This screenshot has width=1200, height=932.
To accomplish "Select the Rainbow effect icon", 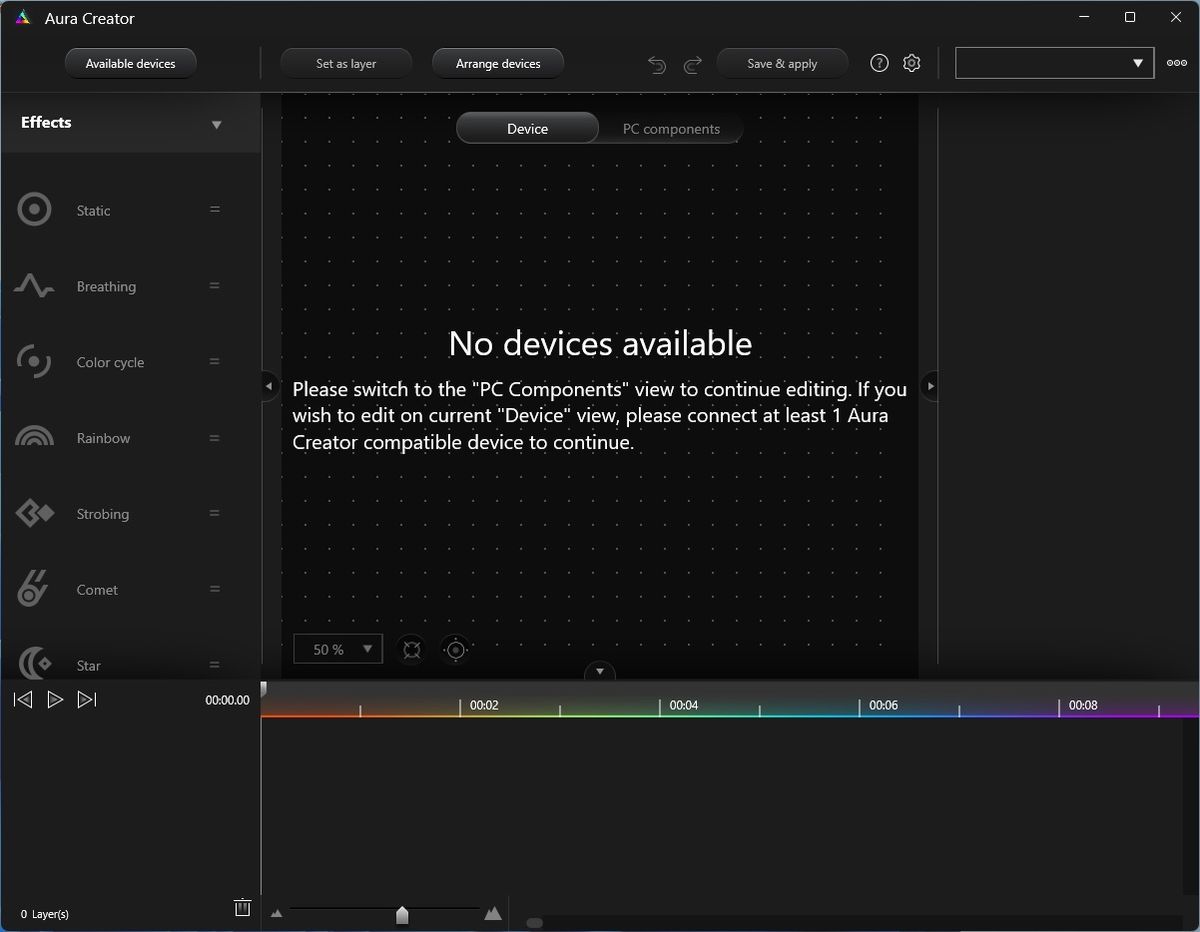I will pos(34,438).
